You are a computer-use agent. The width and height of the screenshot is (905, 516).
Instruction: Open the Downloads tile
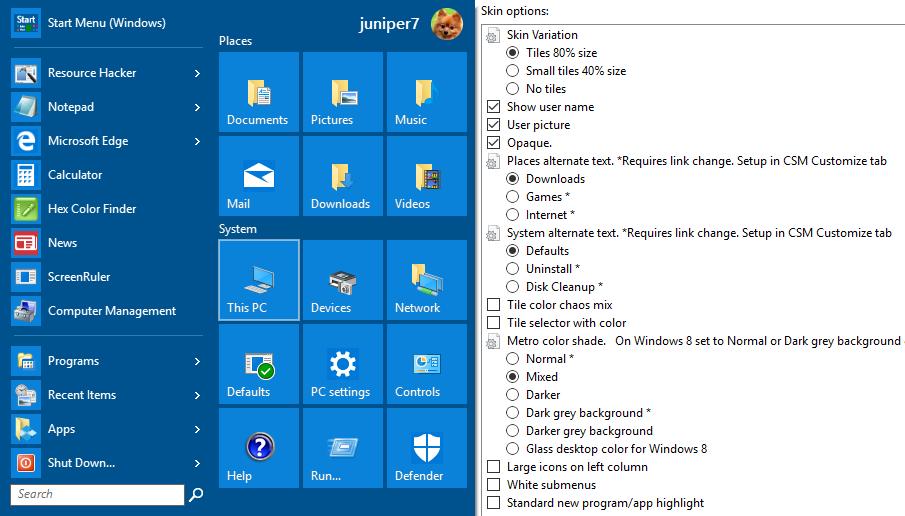(343, 176)
